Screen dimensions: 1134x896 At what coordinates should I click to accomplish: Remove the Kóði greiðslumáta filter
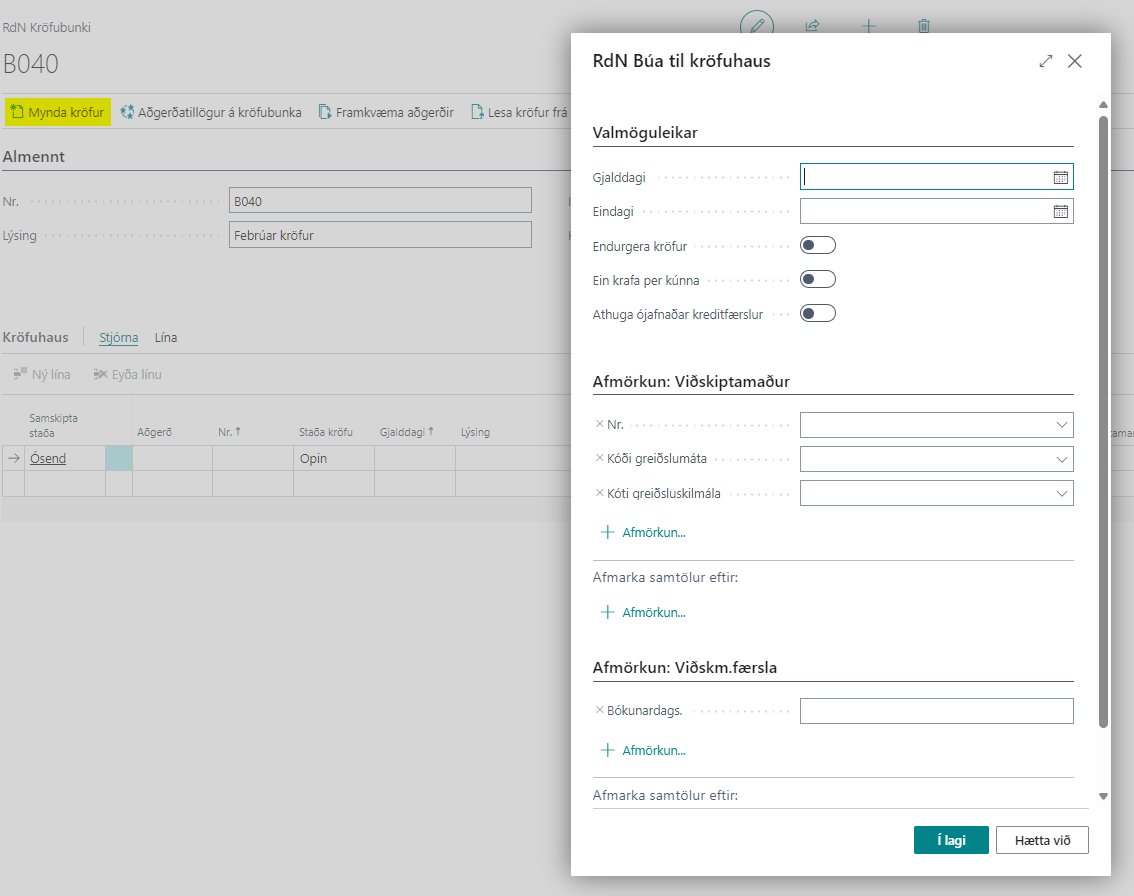(x=600, y=459)
